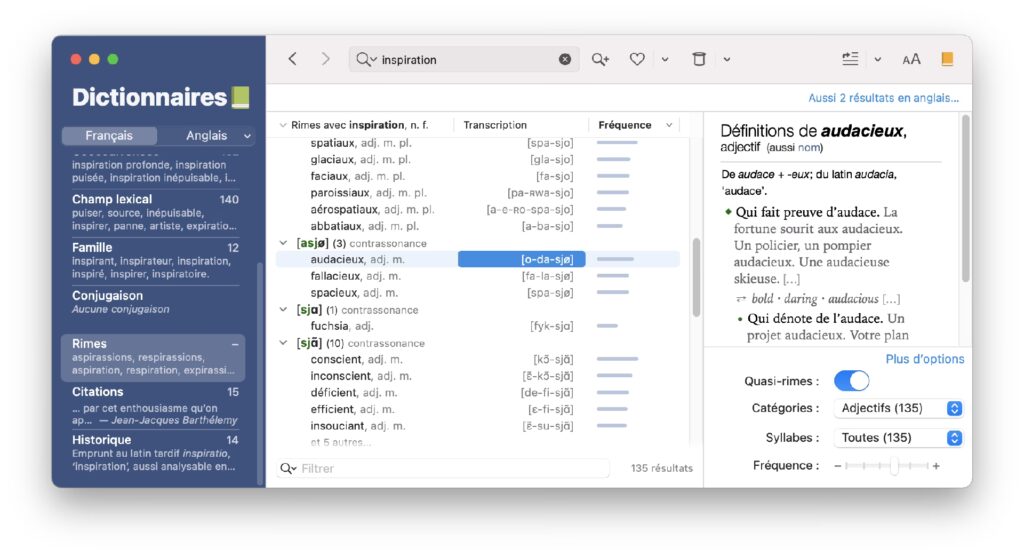Click the Plus d'options link
The image size is (1024, 556).
pos(924,359)
